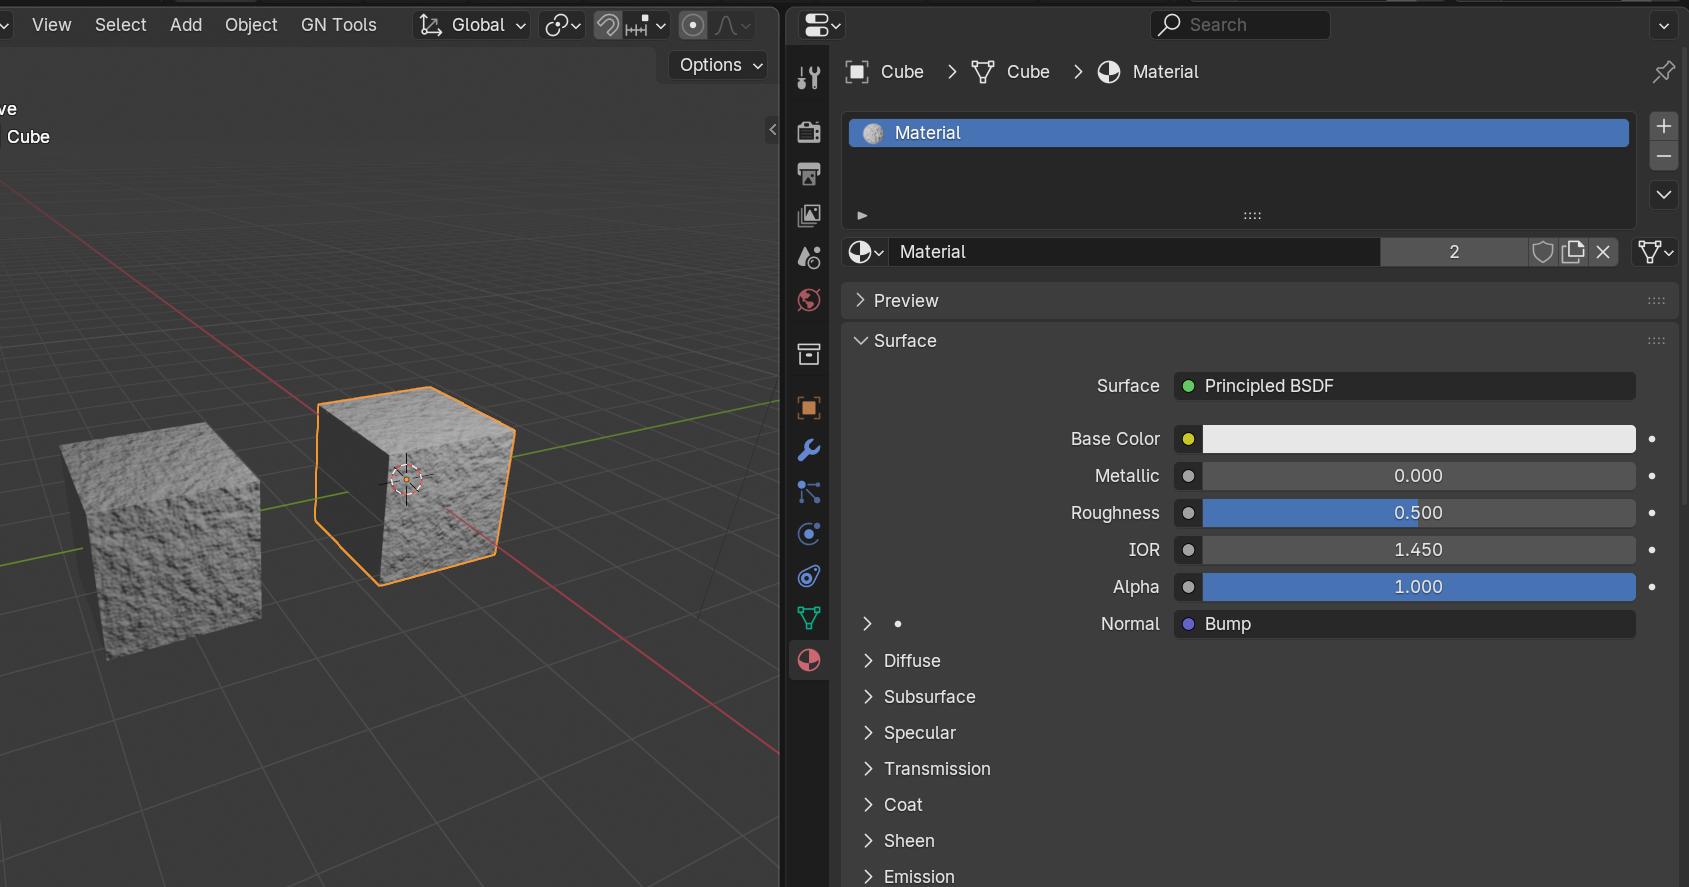Open the Particles properties tab
Viewport: 1689px width, 887px height.
pyautogui.click(x=809, y=492)
